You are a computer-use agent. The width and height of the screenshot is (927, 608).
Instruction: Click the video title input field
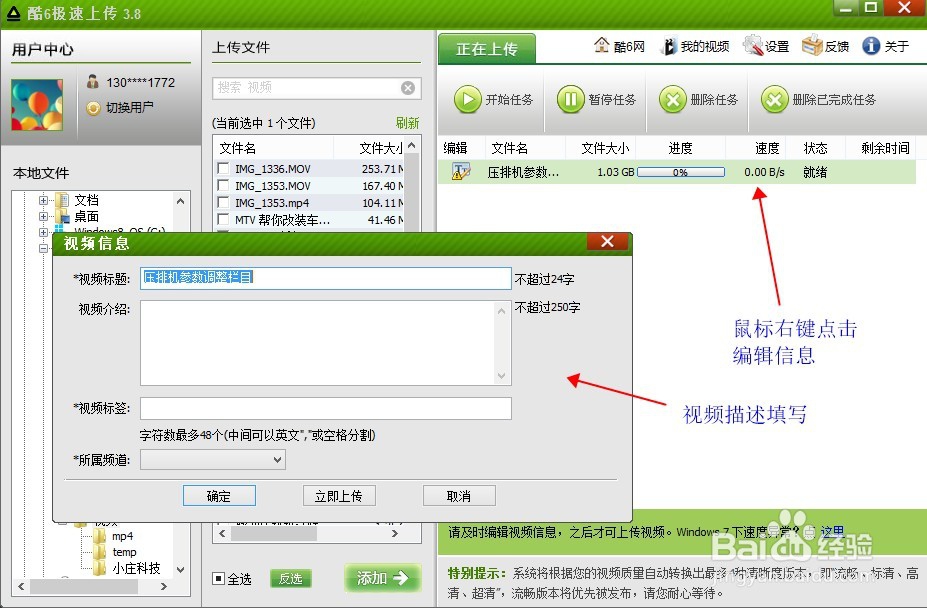pos(326,278)
